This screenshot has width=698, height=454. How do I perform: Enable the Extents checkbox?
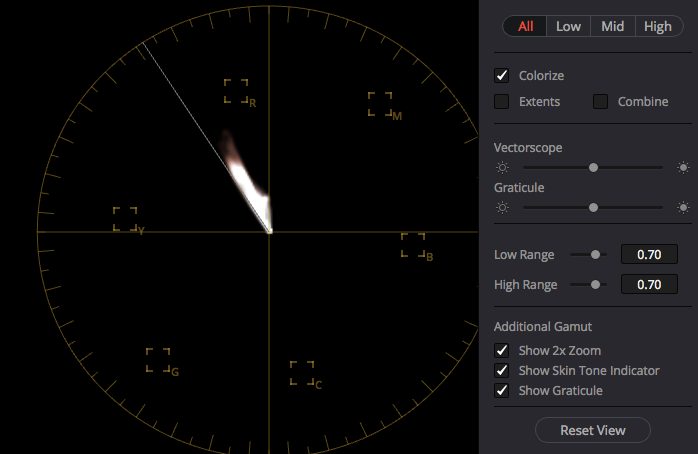[502, 101]
